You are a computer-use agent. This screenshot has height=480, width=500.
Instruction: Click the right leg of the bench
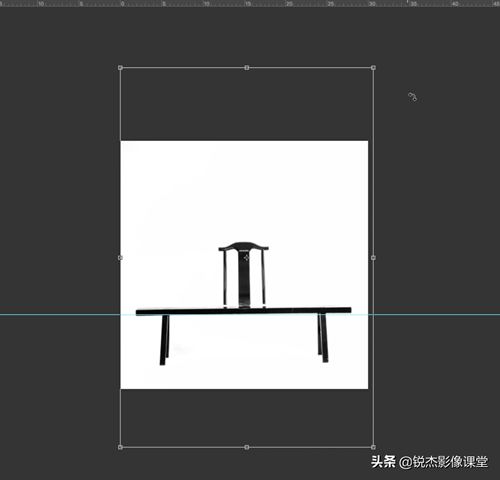pos(323,338)
